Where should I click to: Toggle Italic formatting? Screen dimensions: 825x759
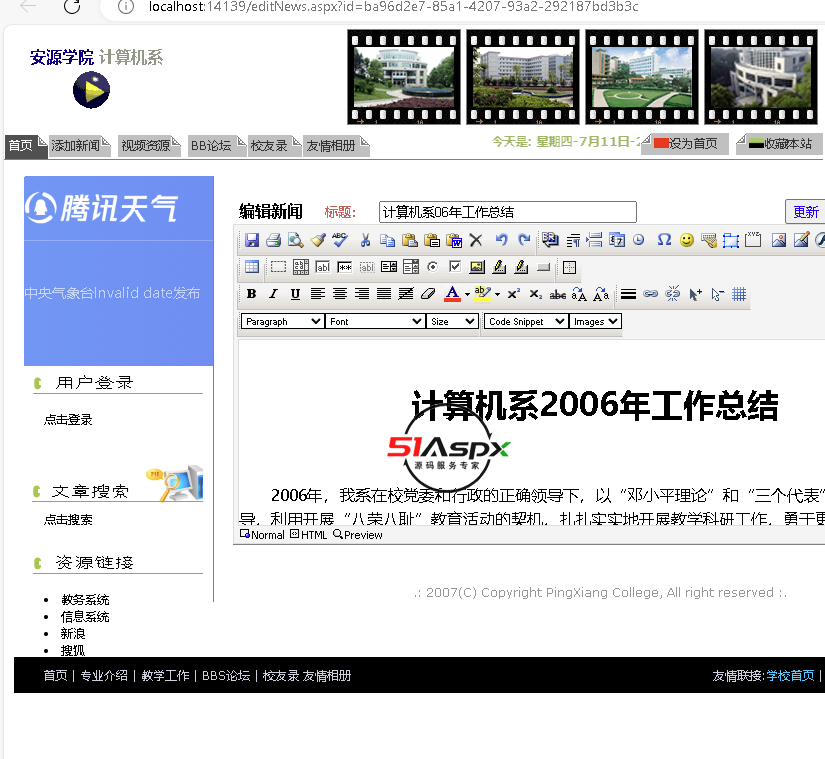point(273,294)
